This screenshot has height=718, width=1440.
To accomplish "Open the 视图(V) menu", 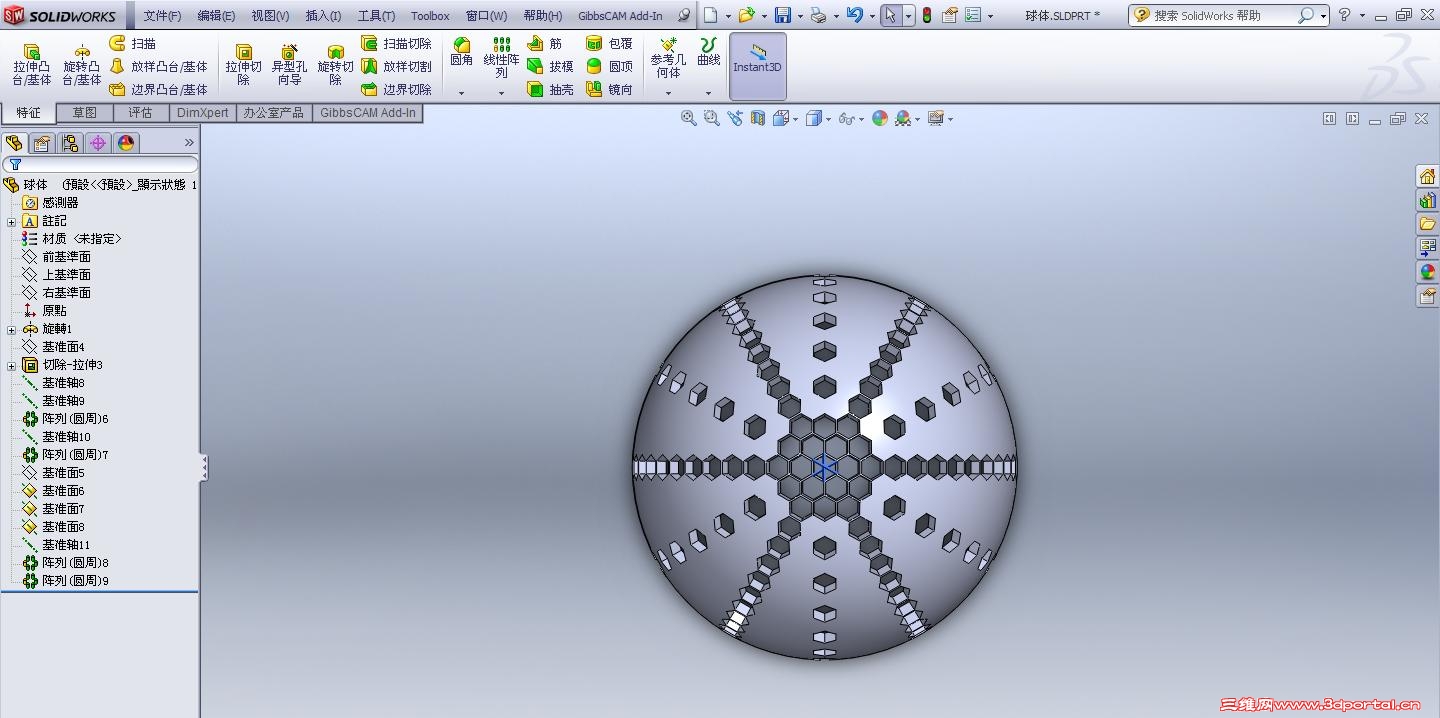I will click(270, 16).
